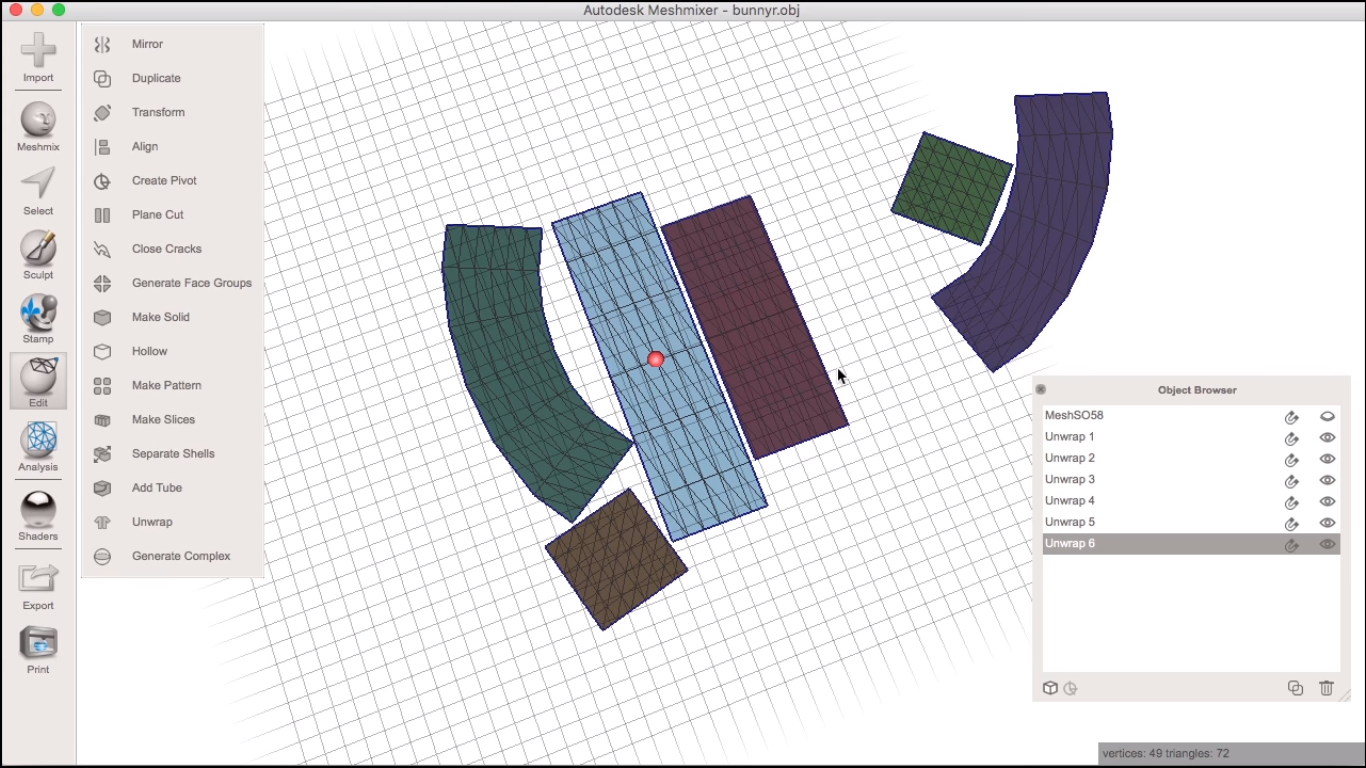Select Unwrap 5 in Object Browser

[x=1191, y=522]
